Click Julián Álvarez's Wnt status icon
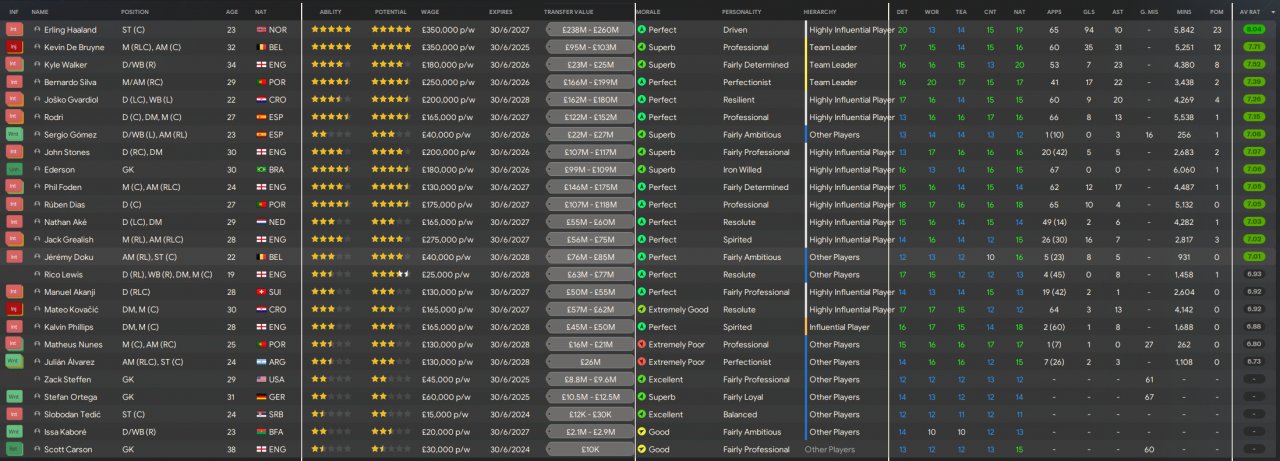1280x461 pixels. (14, 361)
